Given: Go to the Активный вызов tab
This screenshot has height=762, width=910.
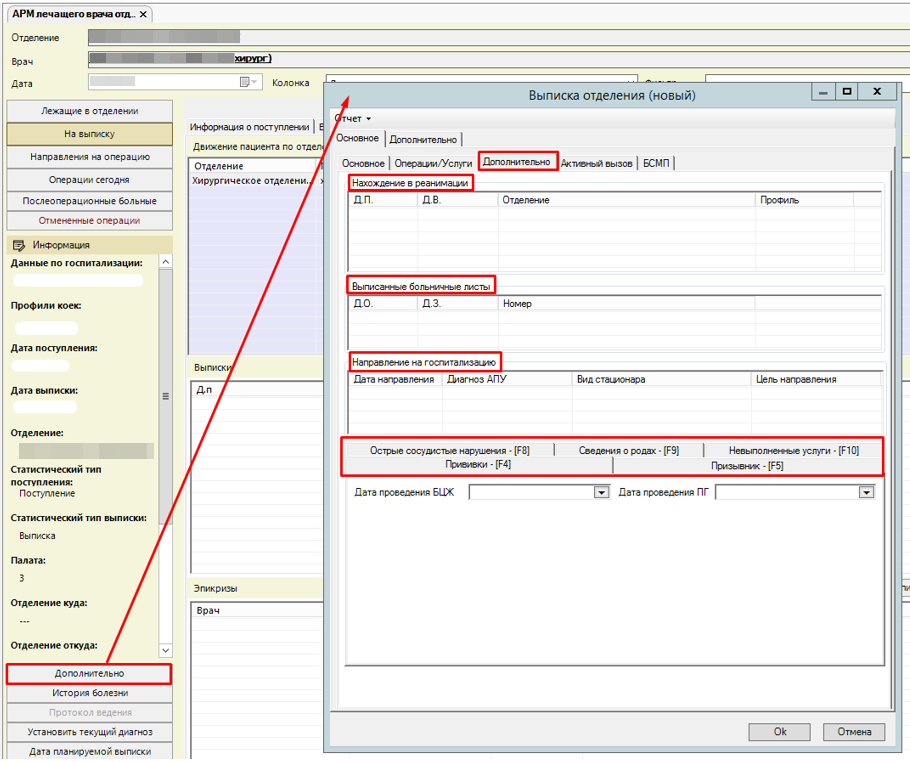Looking at the screenshot, I should tap(597, 164).
